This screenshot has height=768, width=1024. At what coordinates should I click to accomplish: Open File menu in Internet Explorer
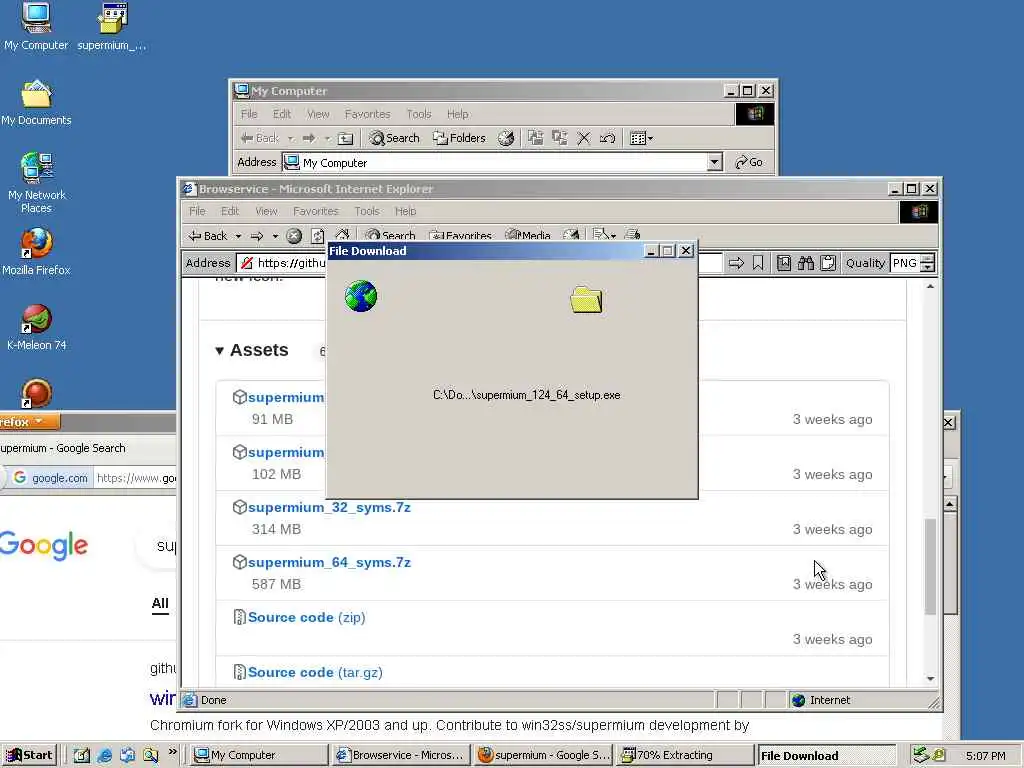(197, 211)
